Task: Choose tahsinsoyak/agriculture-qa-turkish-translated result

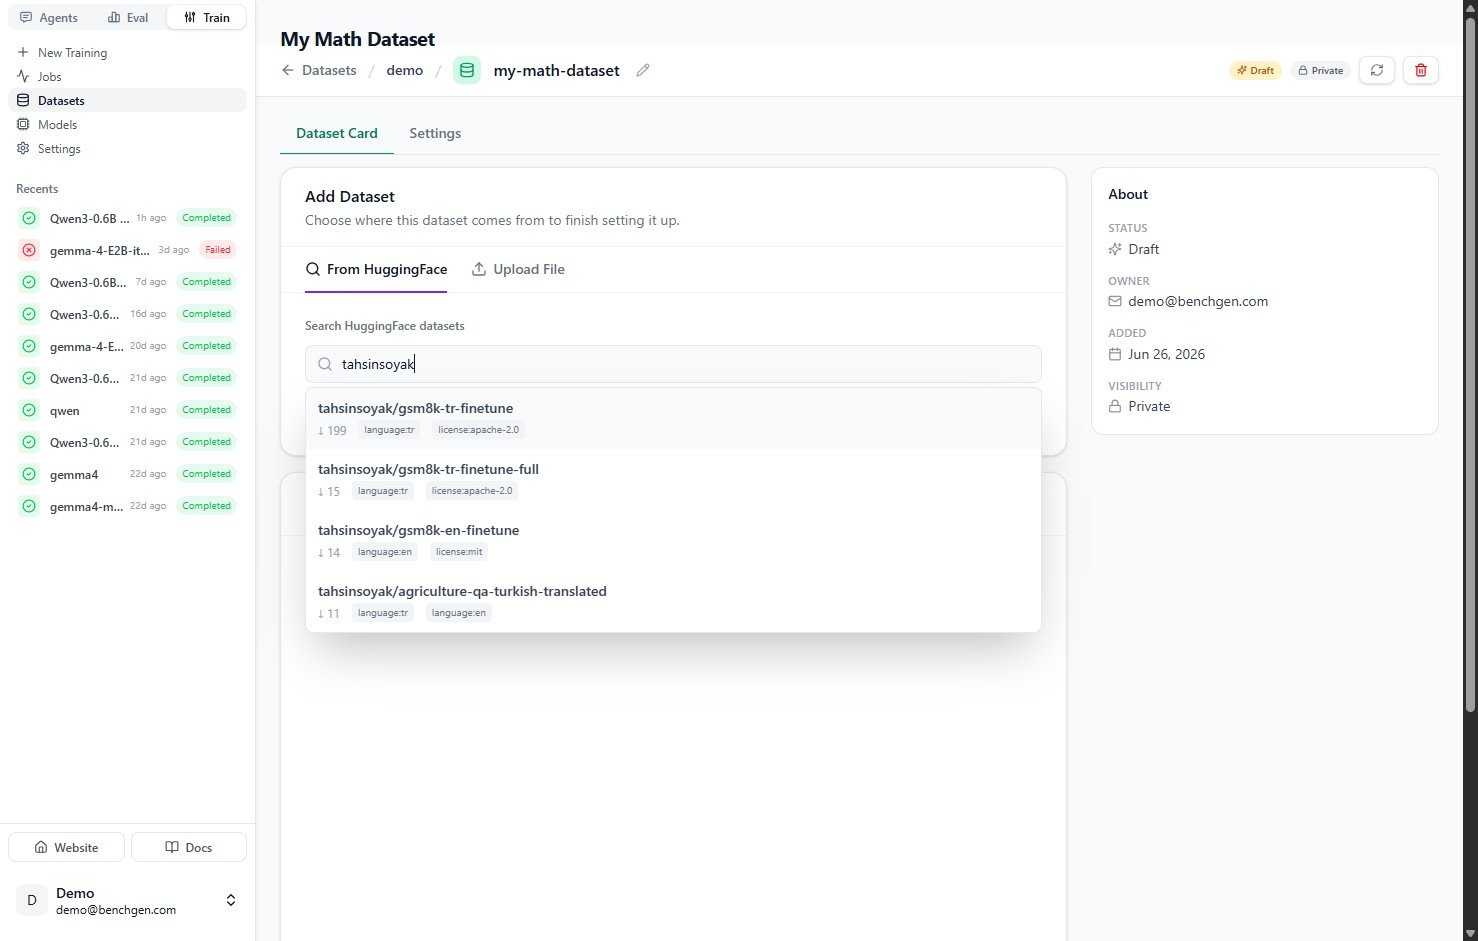Action: (673, 601)
